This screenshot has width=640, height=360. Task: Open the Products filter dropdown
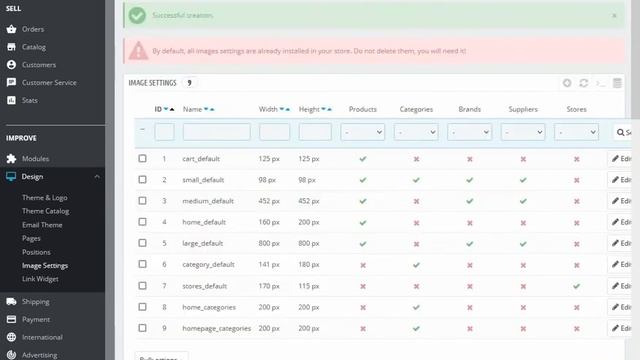tap(362, 132)
